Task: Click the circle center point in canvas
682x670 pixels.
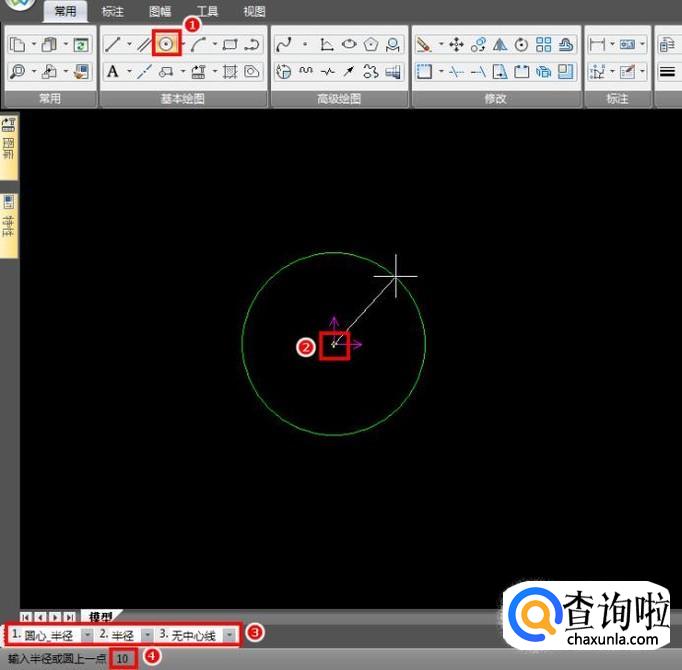Action: click(333, 345)
